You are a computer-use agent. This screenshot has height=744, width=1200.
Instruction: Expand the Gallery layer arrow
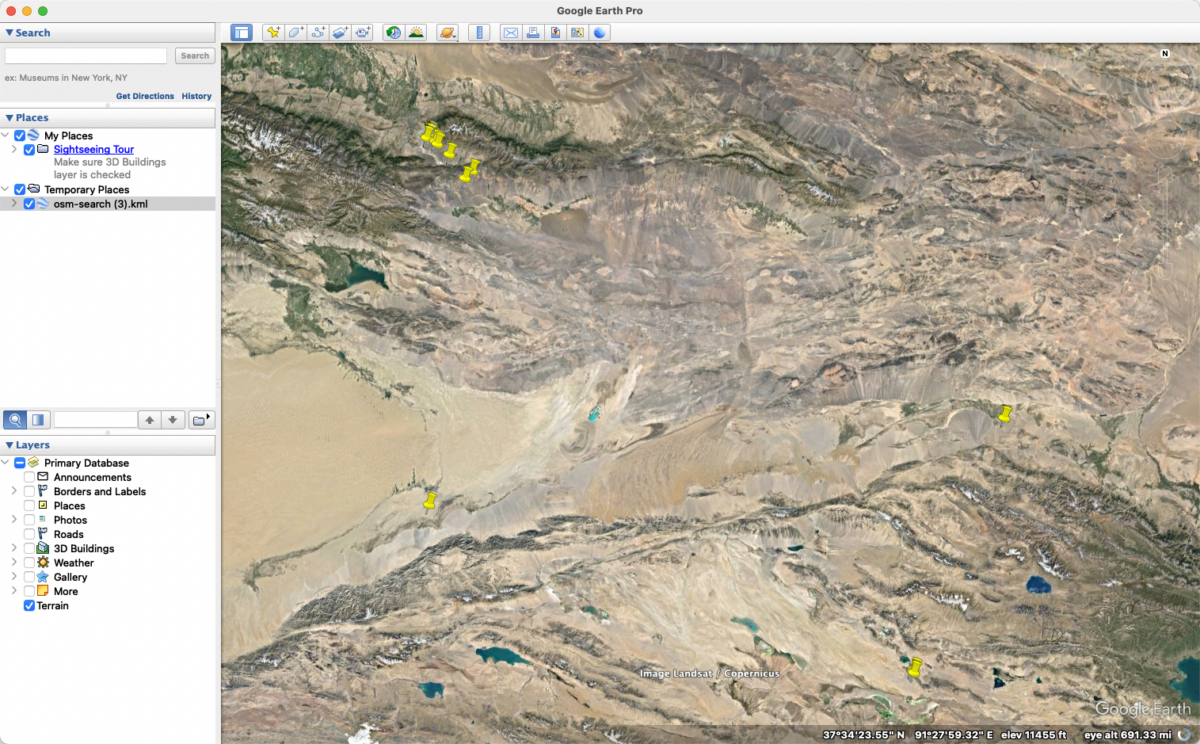coord(14,577)
